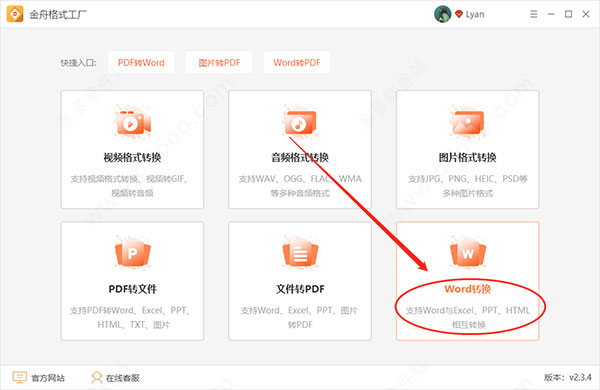Click the 在线客服 person icon
600x390 pixels.
pos(96,377)
